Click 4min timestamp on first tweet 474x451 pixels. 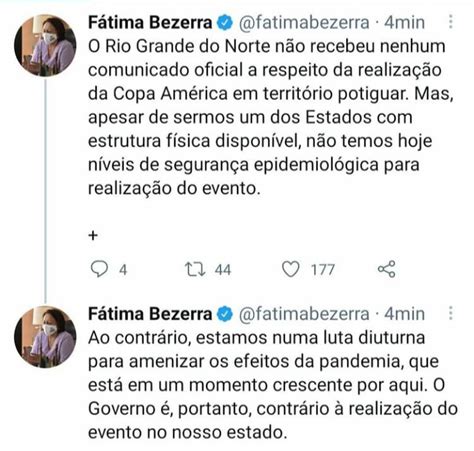[404, 23]
